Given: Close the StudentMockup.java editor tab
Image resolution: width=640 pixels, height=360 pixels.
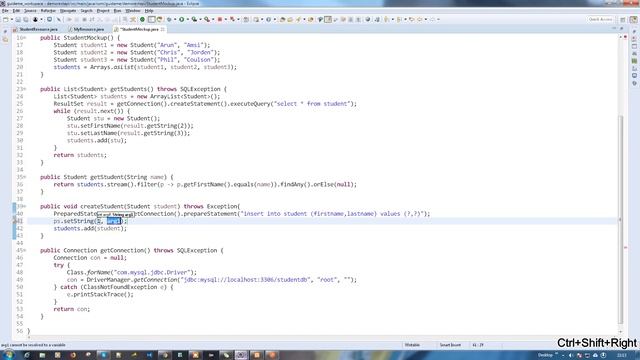Looking at the screenshot, I should 163,29.
